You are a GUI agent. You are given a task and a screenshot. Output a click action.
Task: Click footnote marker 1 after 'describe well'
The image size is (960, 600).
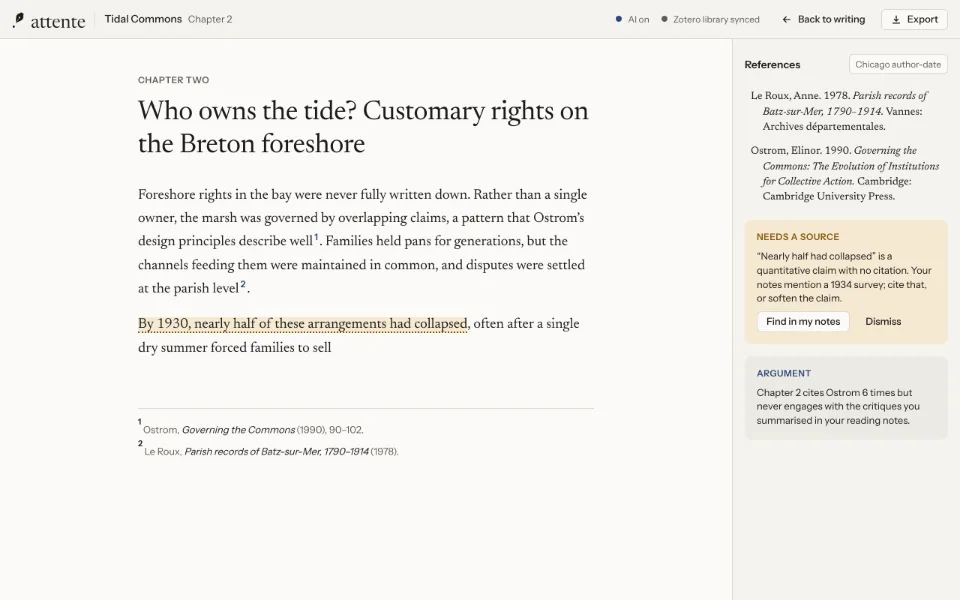pyautogui.click(x=317, y=237)
